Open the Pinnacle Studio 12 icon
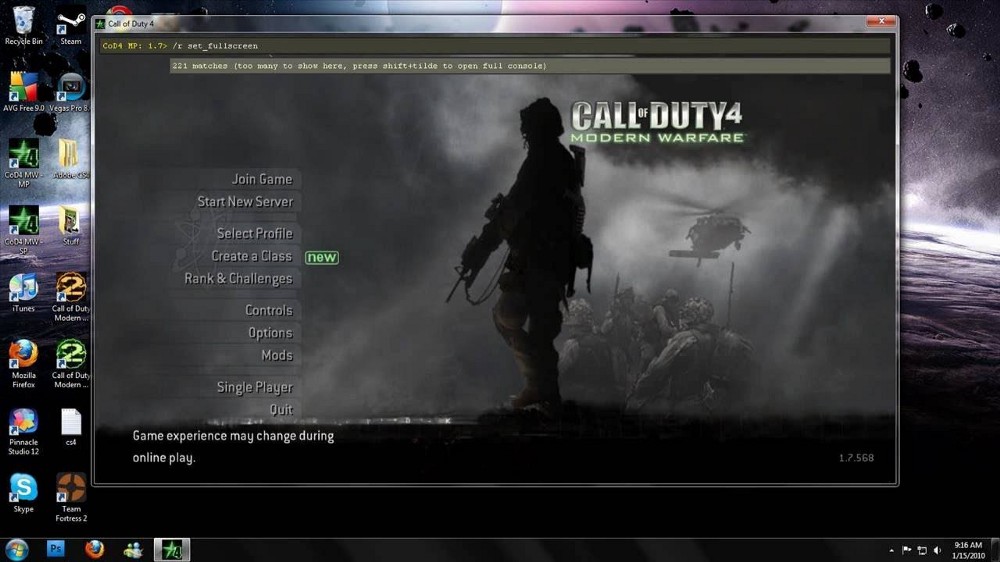This screenshot has height=562, width=1000. tap(24, 432)
